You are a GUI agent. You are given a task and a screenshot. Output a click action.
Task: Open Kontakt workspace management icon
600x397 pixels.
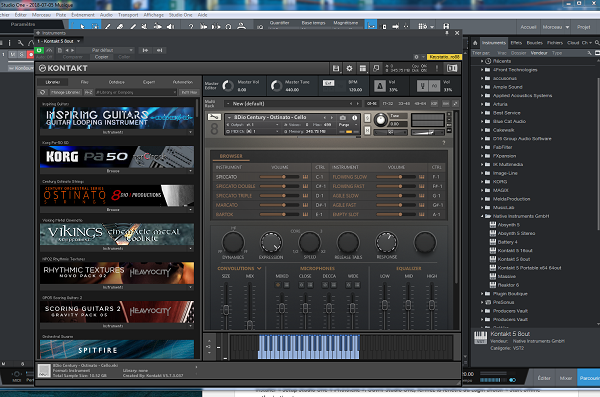[x=362, y=69]
